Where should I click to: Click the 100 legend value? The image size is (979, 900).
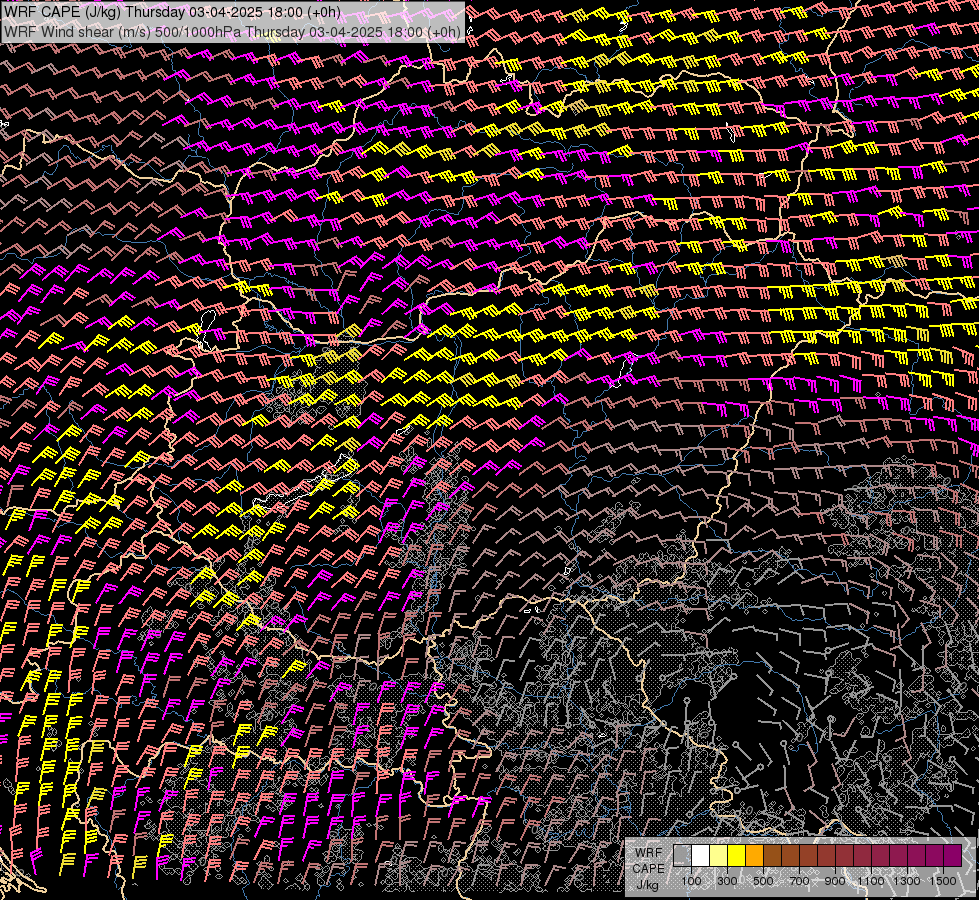tap(691, 881)
